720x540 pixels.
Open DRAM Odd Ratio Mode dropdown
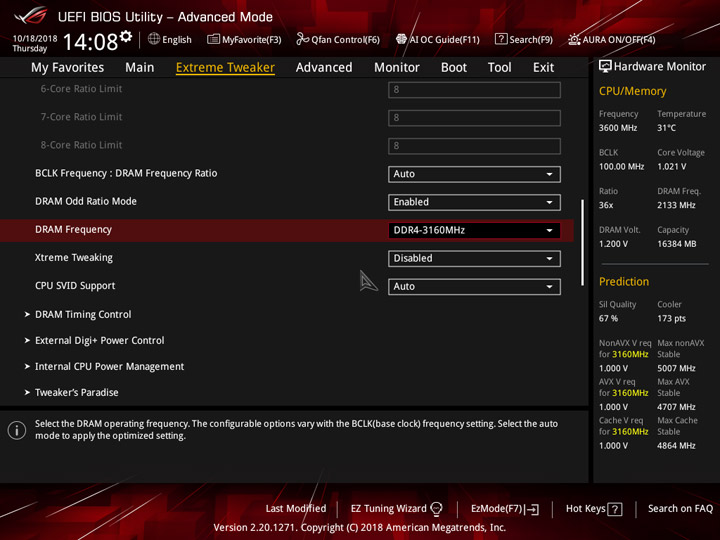pos(474,202)
